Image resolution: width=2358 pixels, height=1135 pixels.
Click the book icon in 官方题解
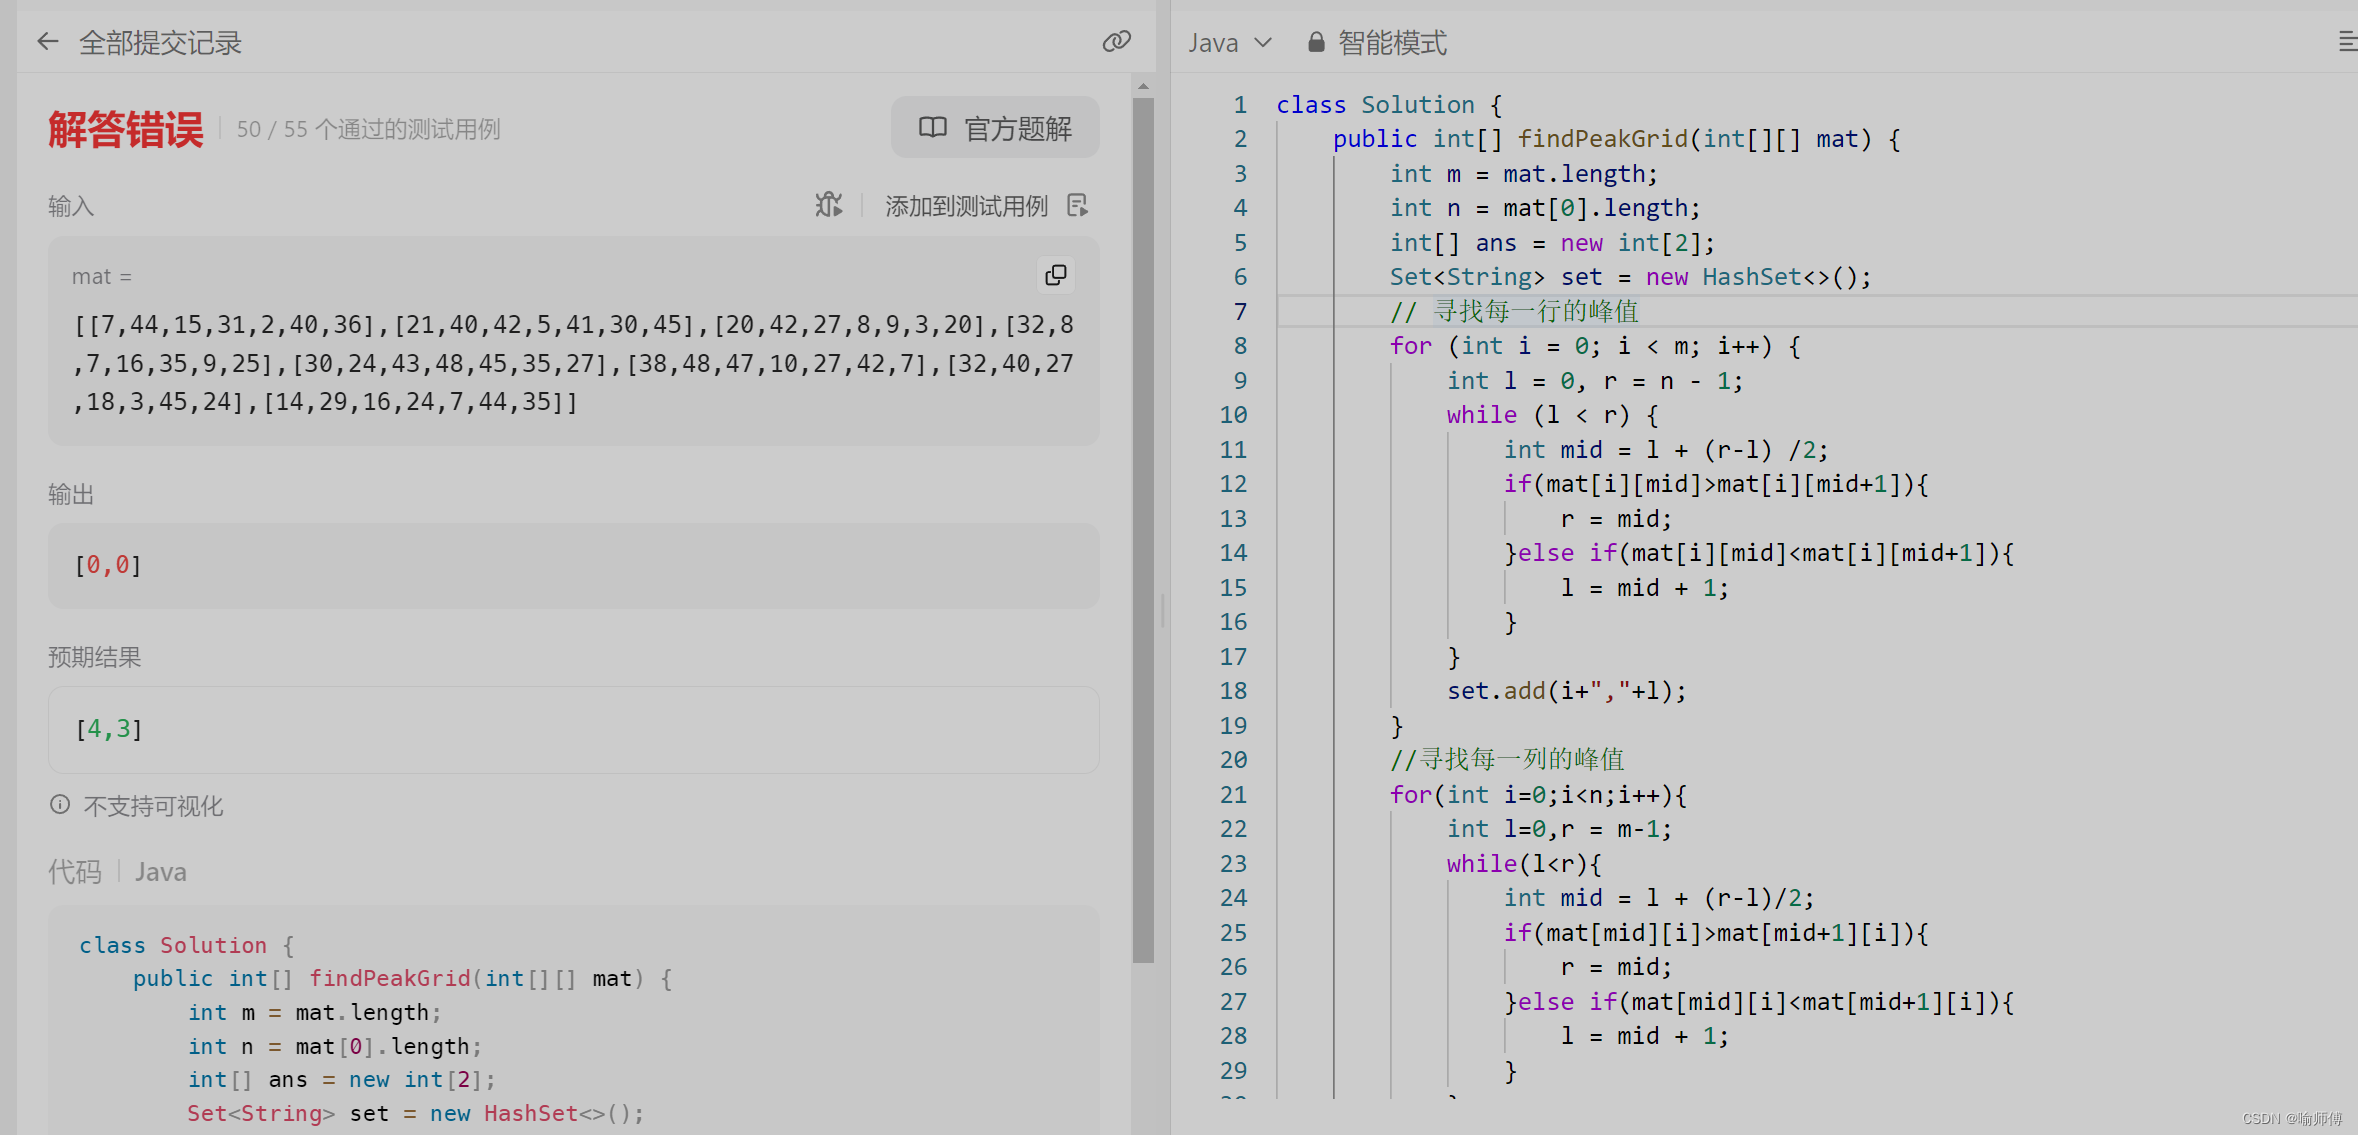pyautogui.click(x=932, y=128)
